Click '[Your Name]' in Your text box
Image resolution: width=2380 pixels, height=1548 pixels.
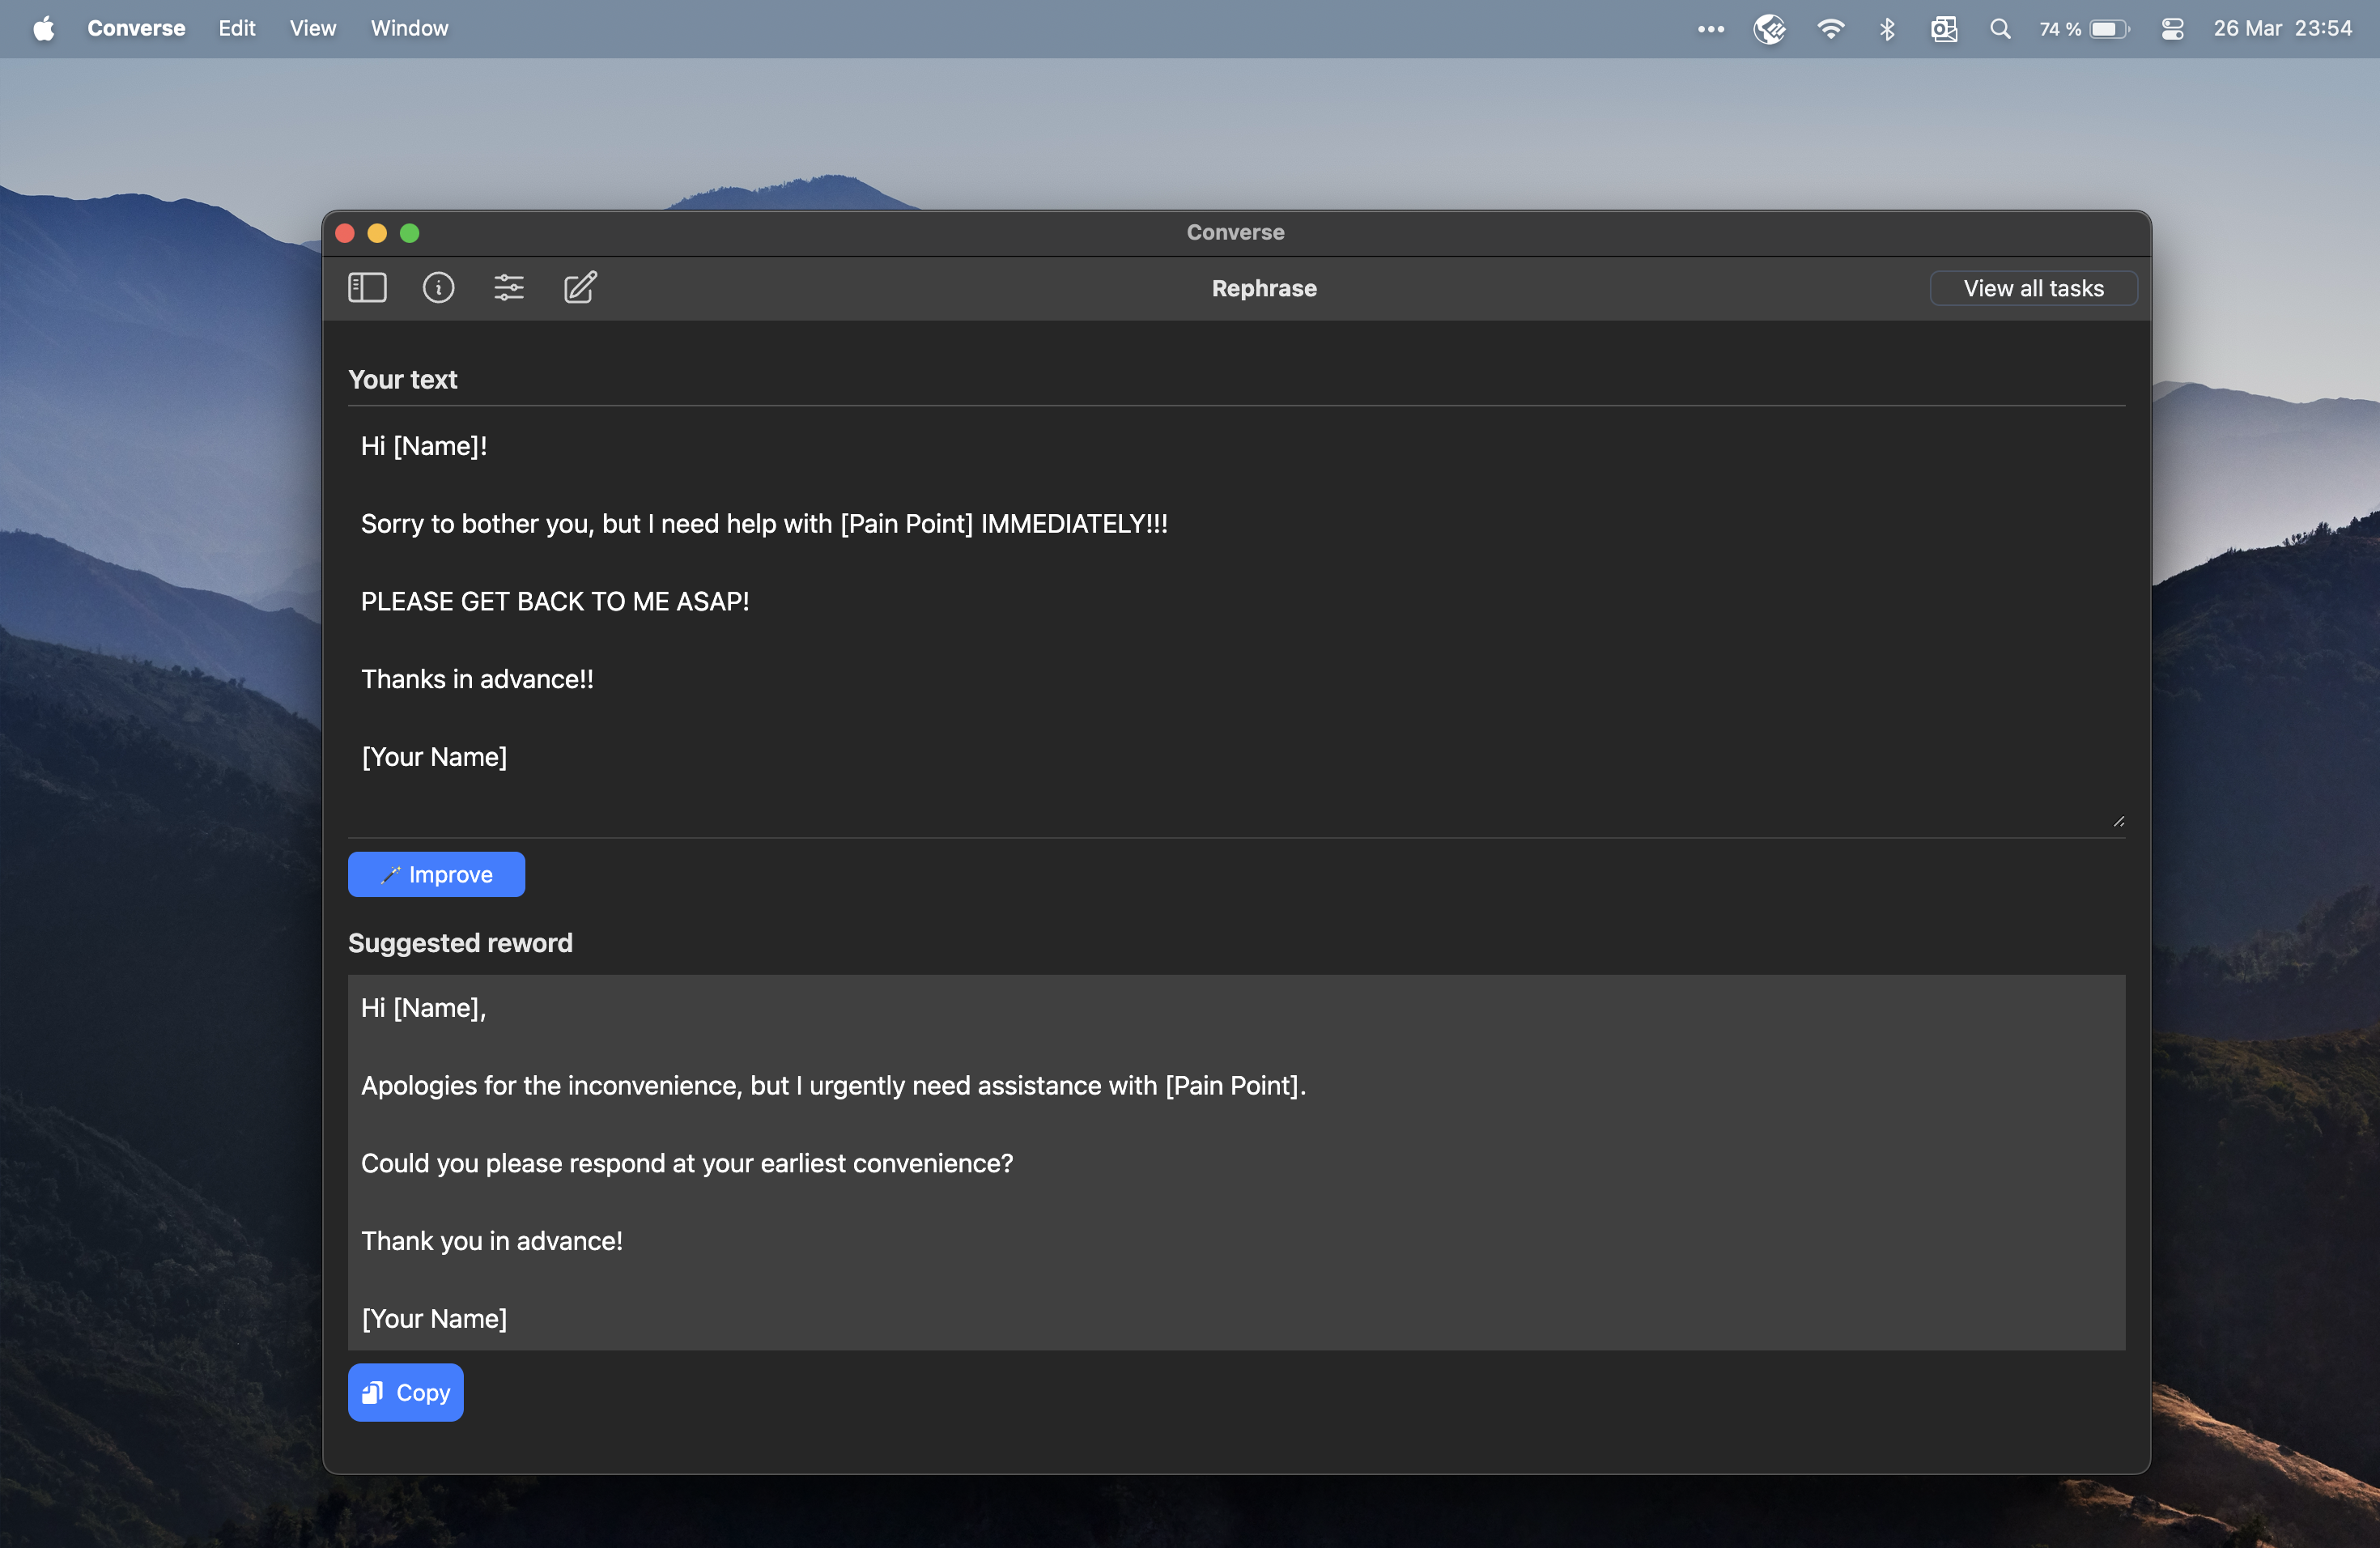pyautogui.click(x=434, y=757)
